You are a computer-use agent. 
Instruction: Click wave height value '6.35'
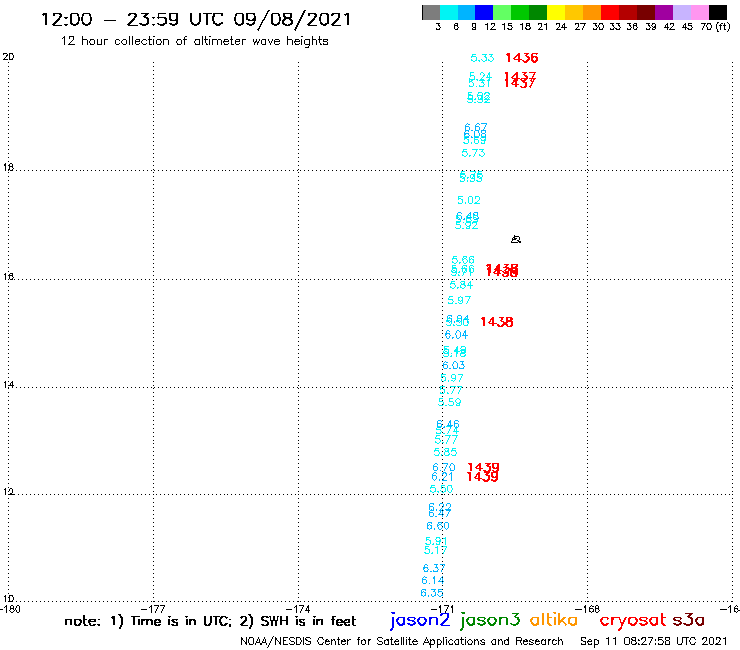432,593
